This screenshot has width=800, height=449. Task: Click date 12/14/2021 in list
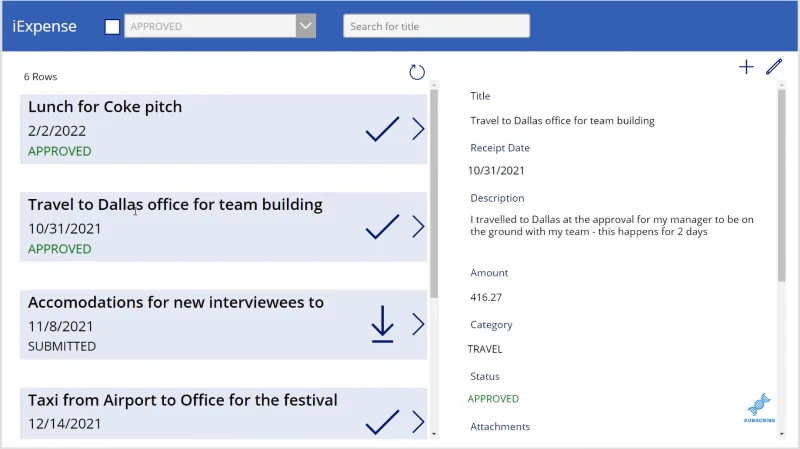tap(65, 424)
